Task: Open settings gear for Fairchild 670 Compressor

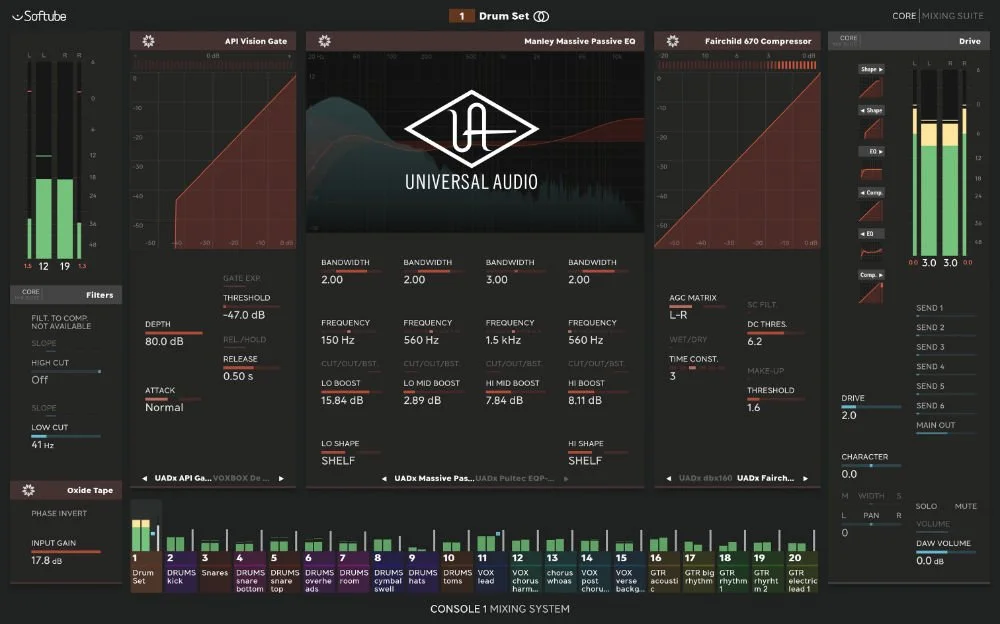Action: (x=673, y=41)
